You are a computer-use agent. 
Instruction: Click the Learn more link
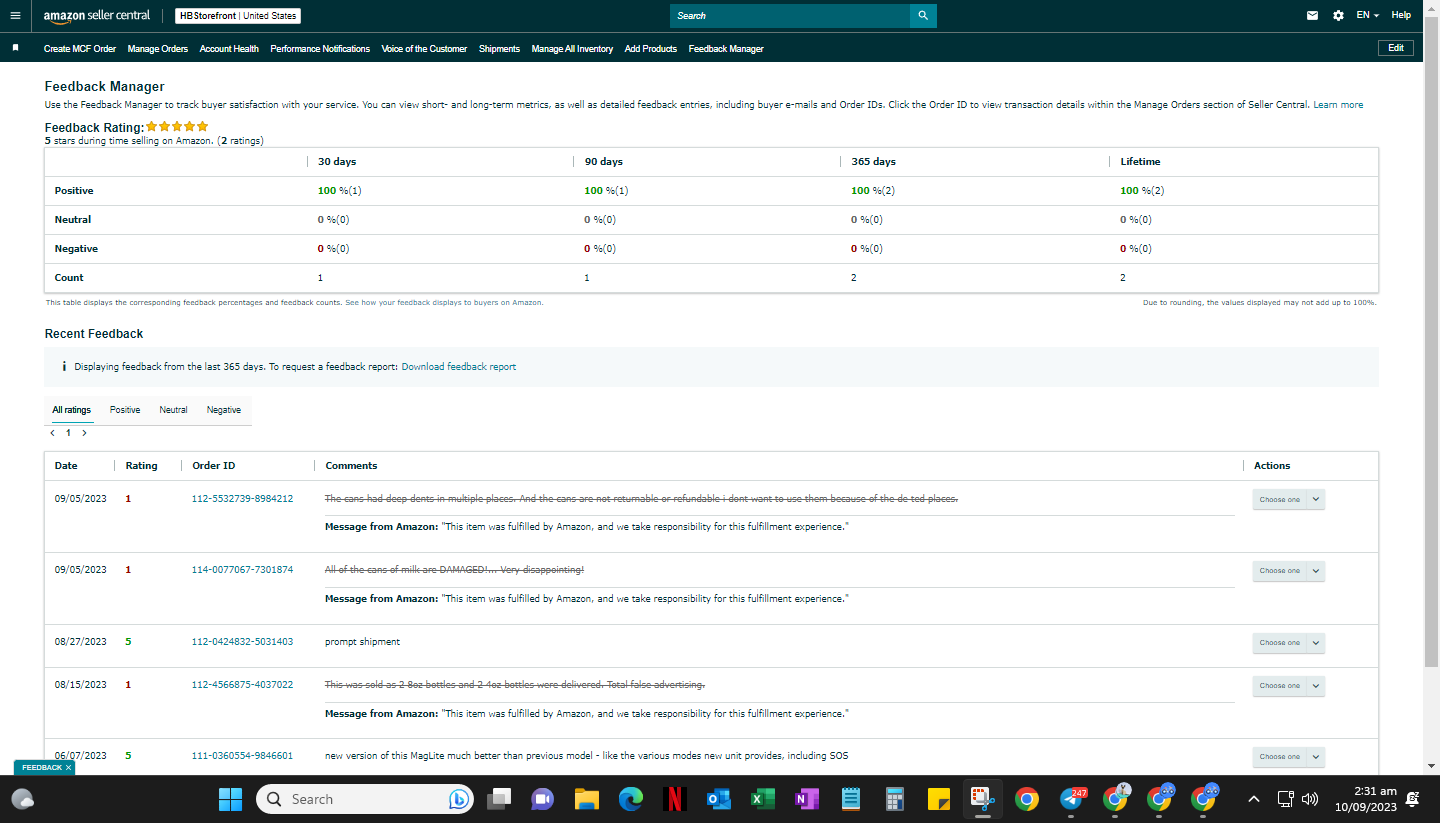pos(1338,105)
